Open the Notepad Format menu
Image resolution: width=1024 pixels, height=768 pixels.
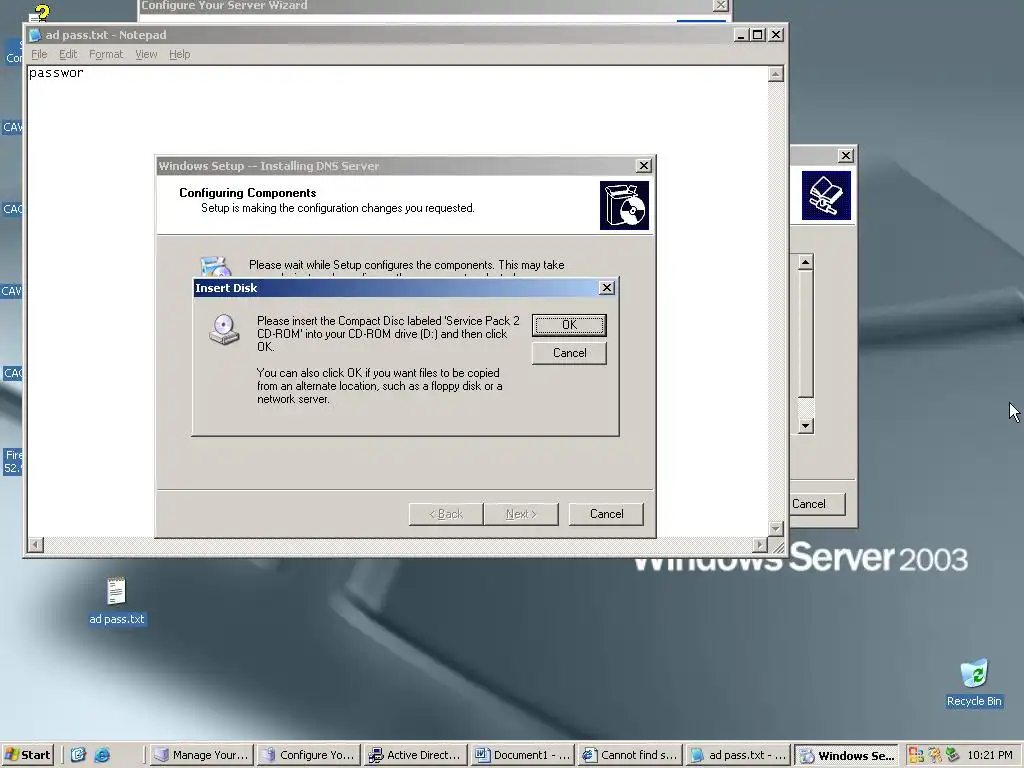106,54
